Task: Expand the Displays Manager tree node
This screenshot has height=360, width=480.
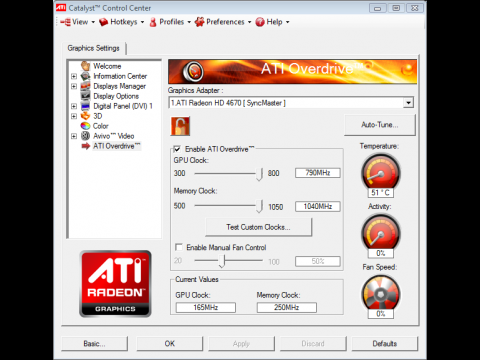Action: point(74,86)
